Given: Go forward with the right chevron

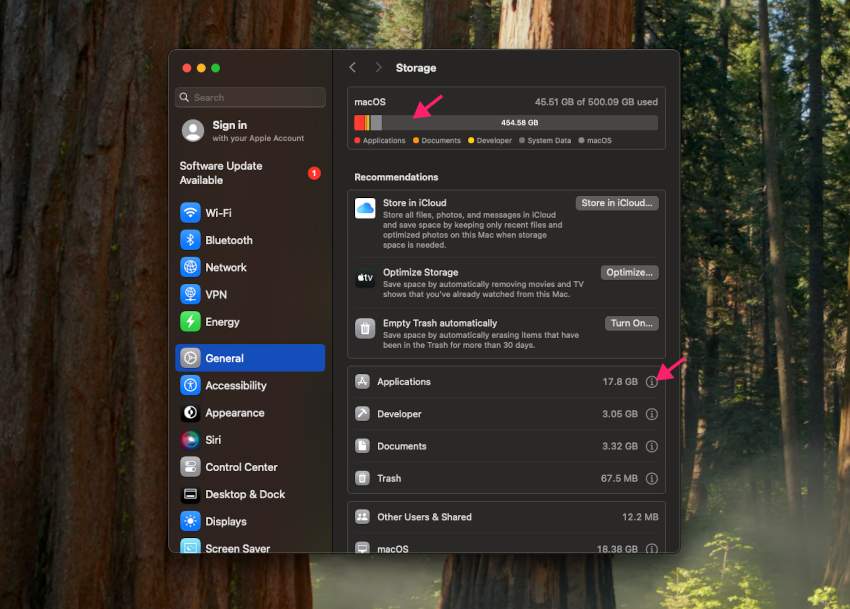Looking at the screenshot, I should coord(378,67).
